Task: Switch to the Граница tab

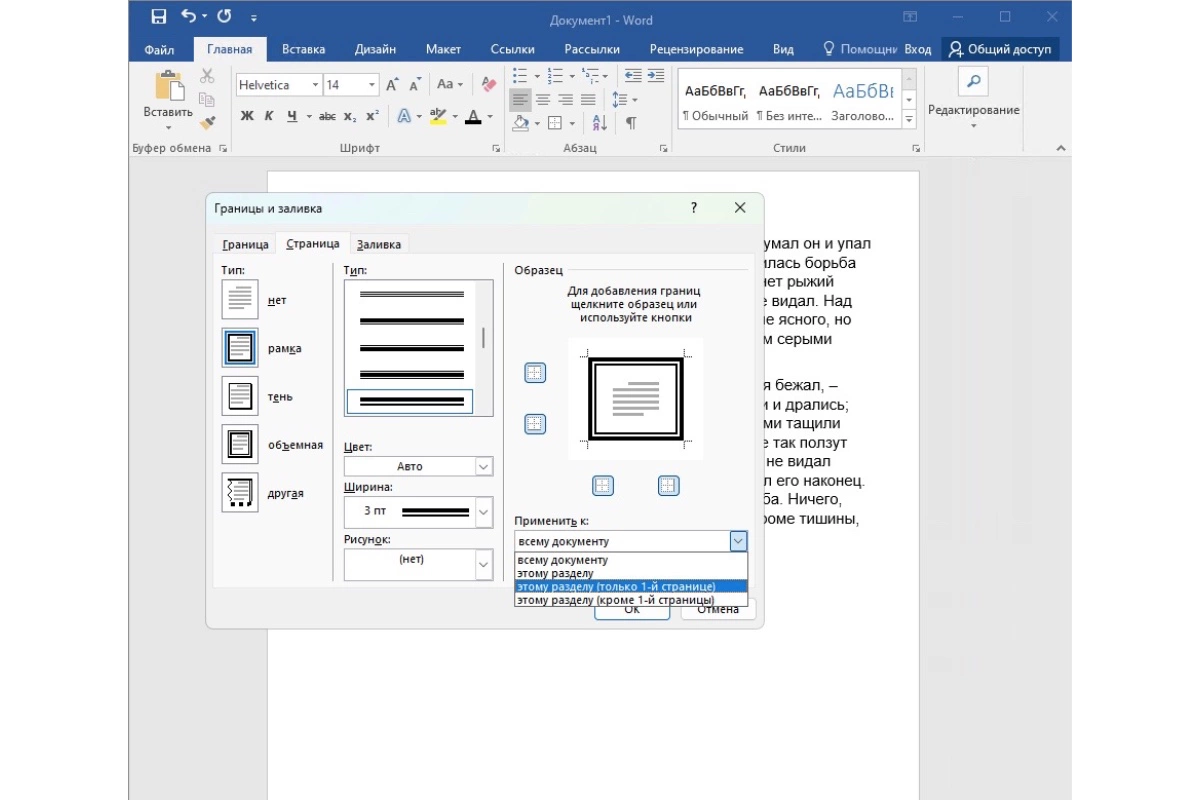Action: coord(245,245)
